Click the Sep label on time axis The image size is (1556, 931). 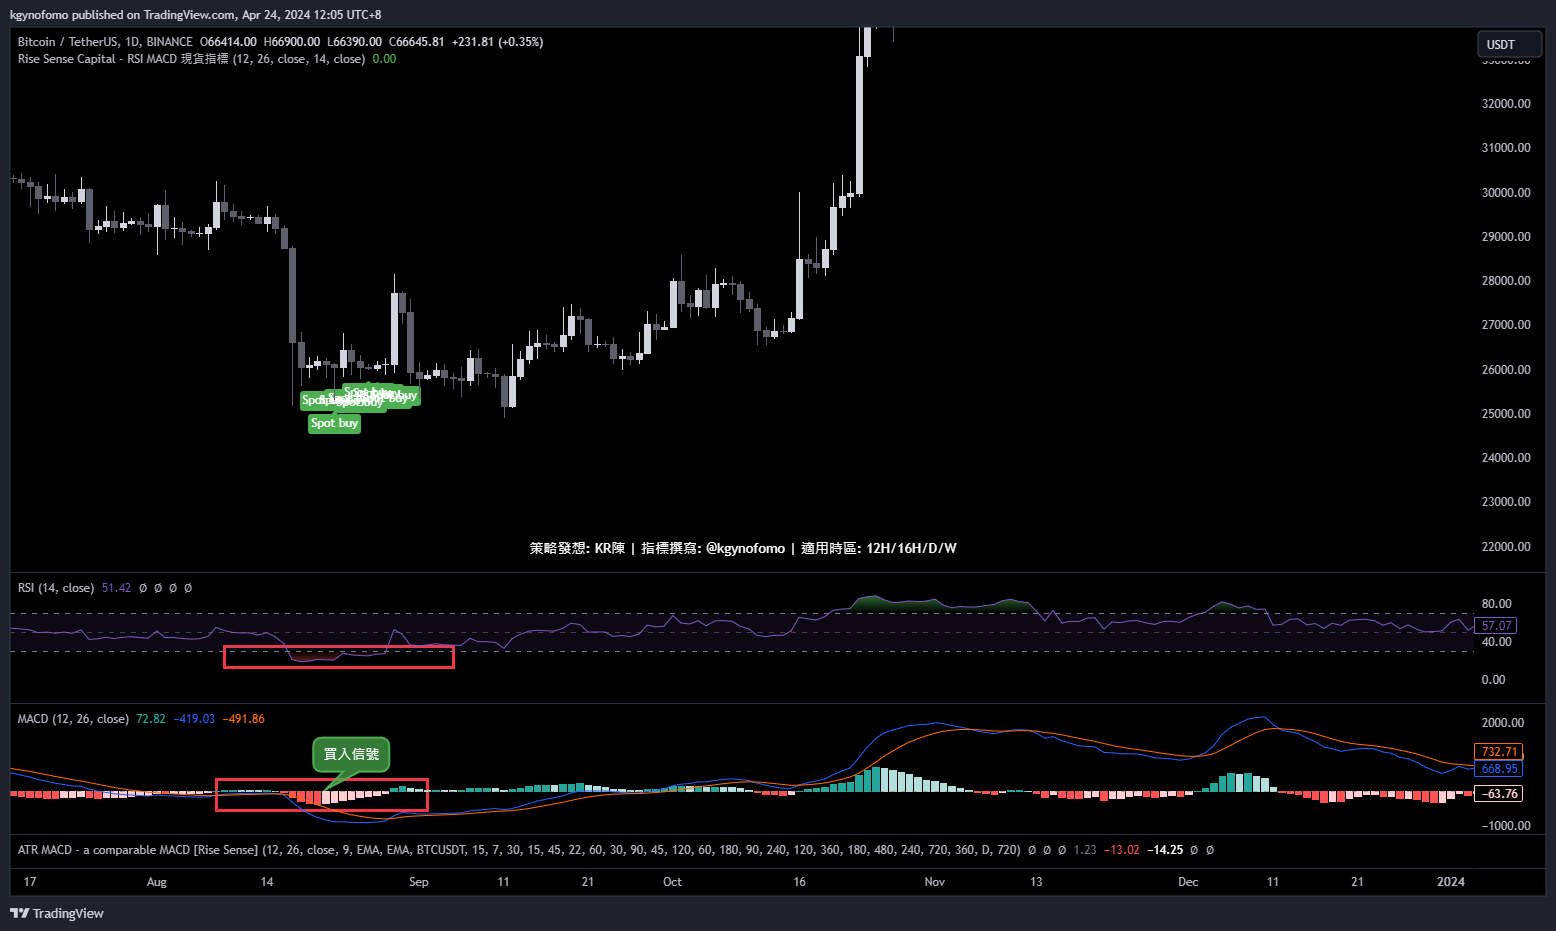click(418, 882)
